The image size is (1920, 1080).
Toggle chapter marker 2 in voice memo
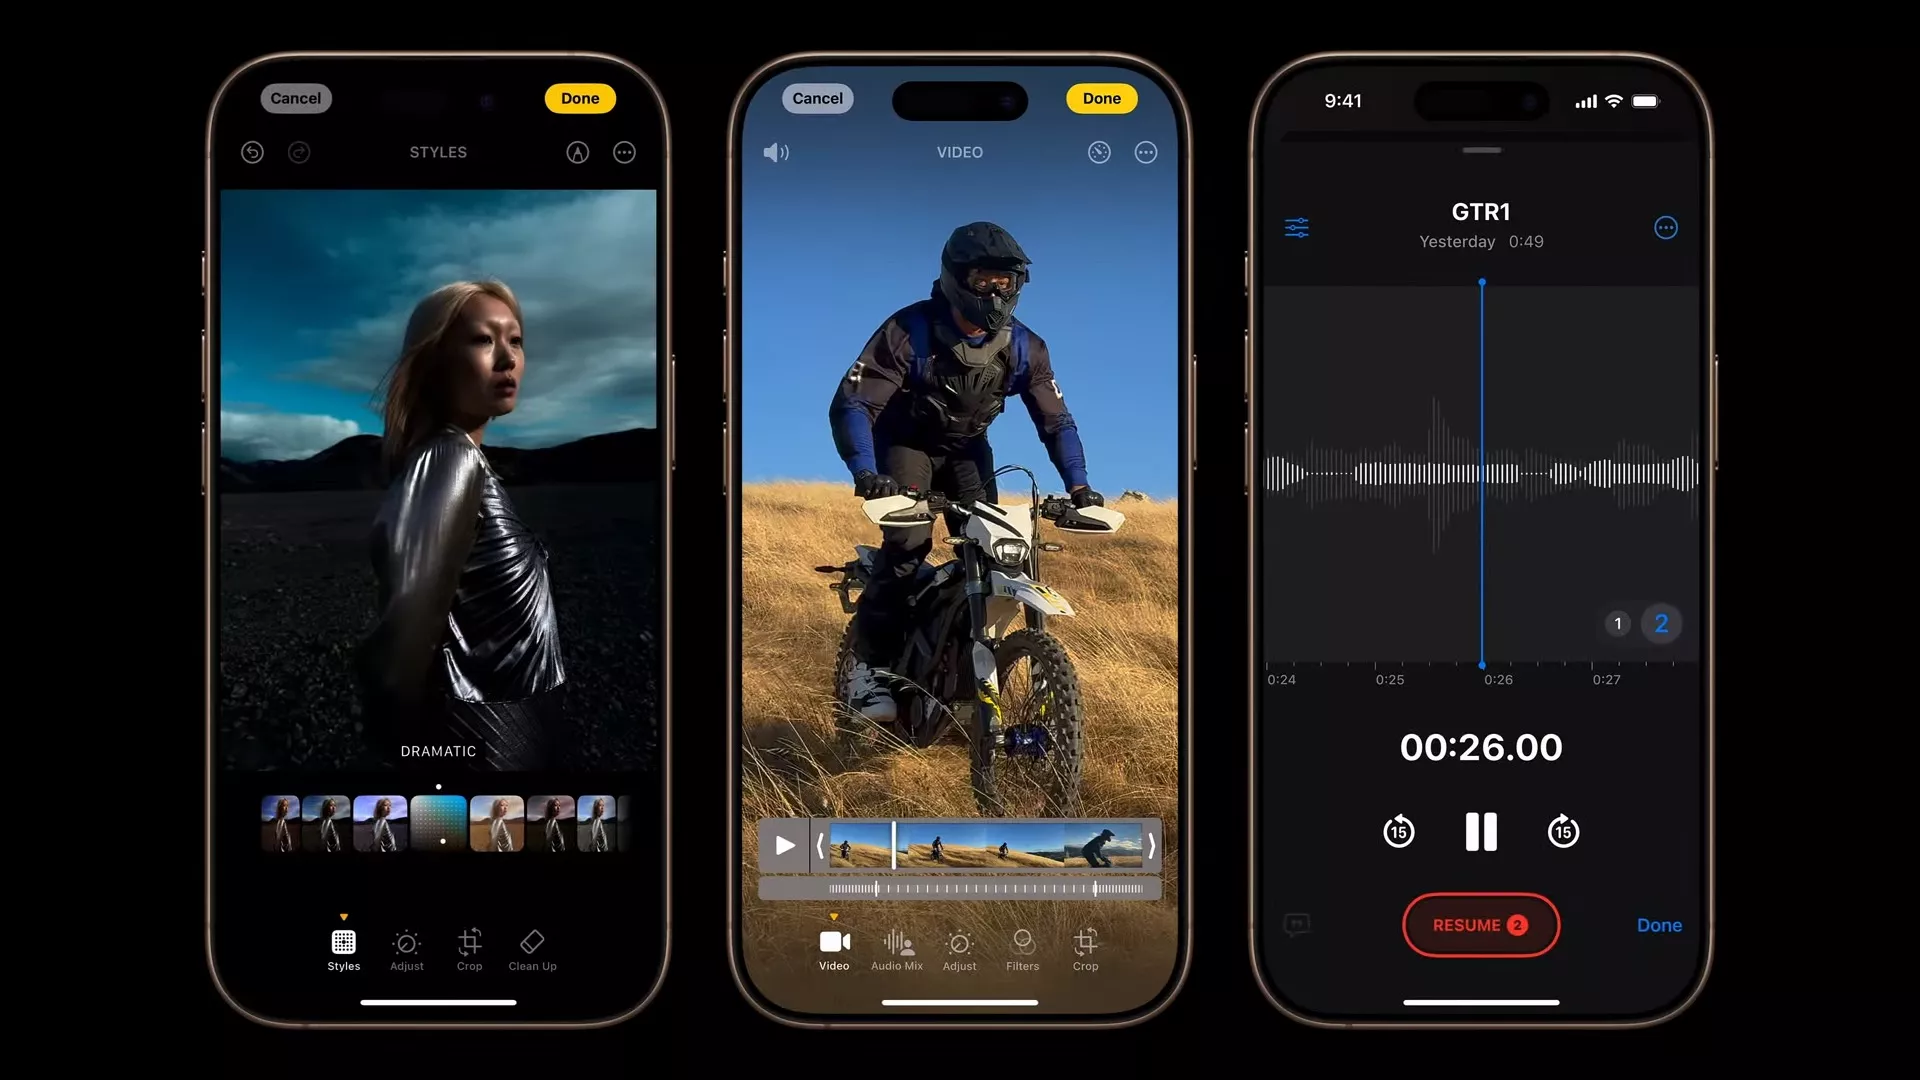click(1660, 621)
